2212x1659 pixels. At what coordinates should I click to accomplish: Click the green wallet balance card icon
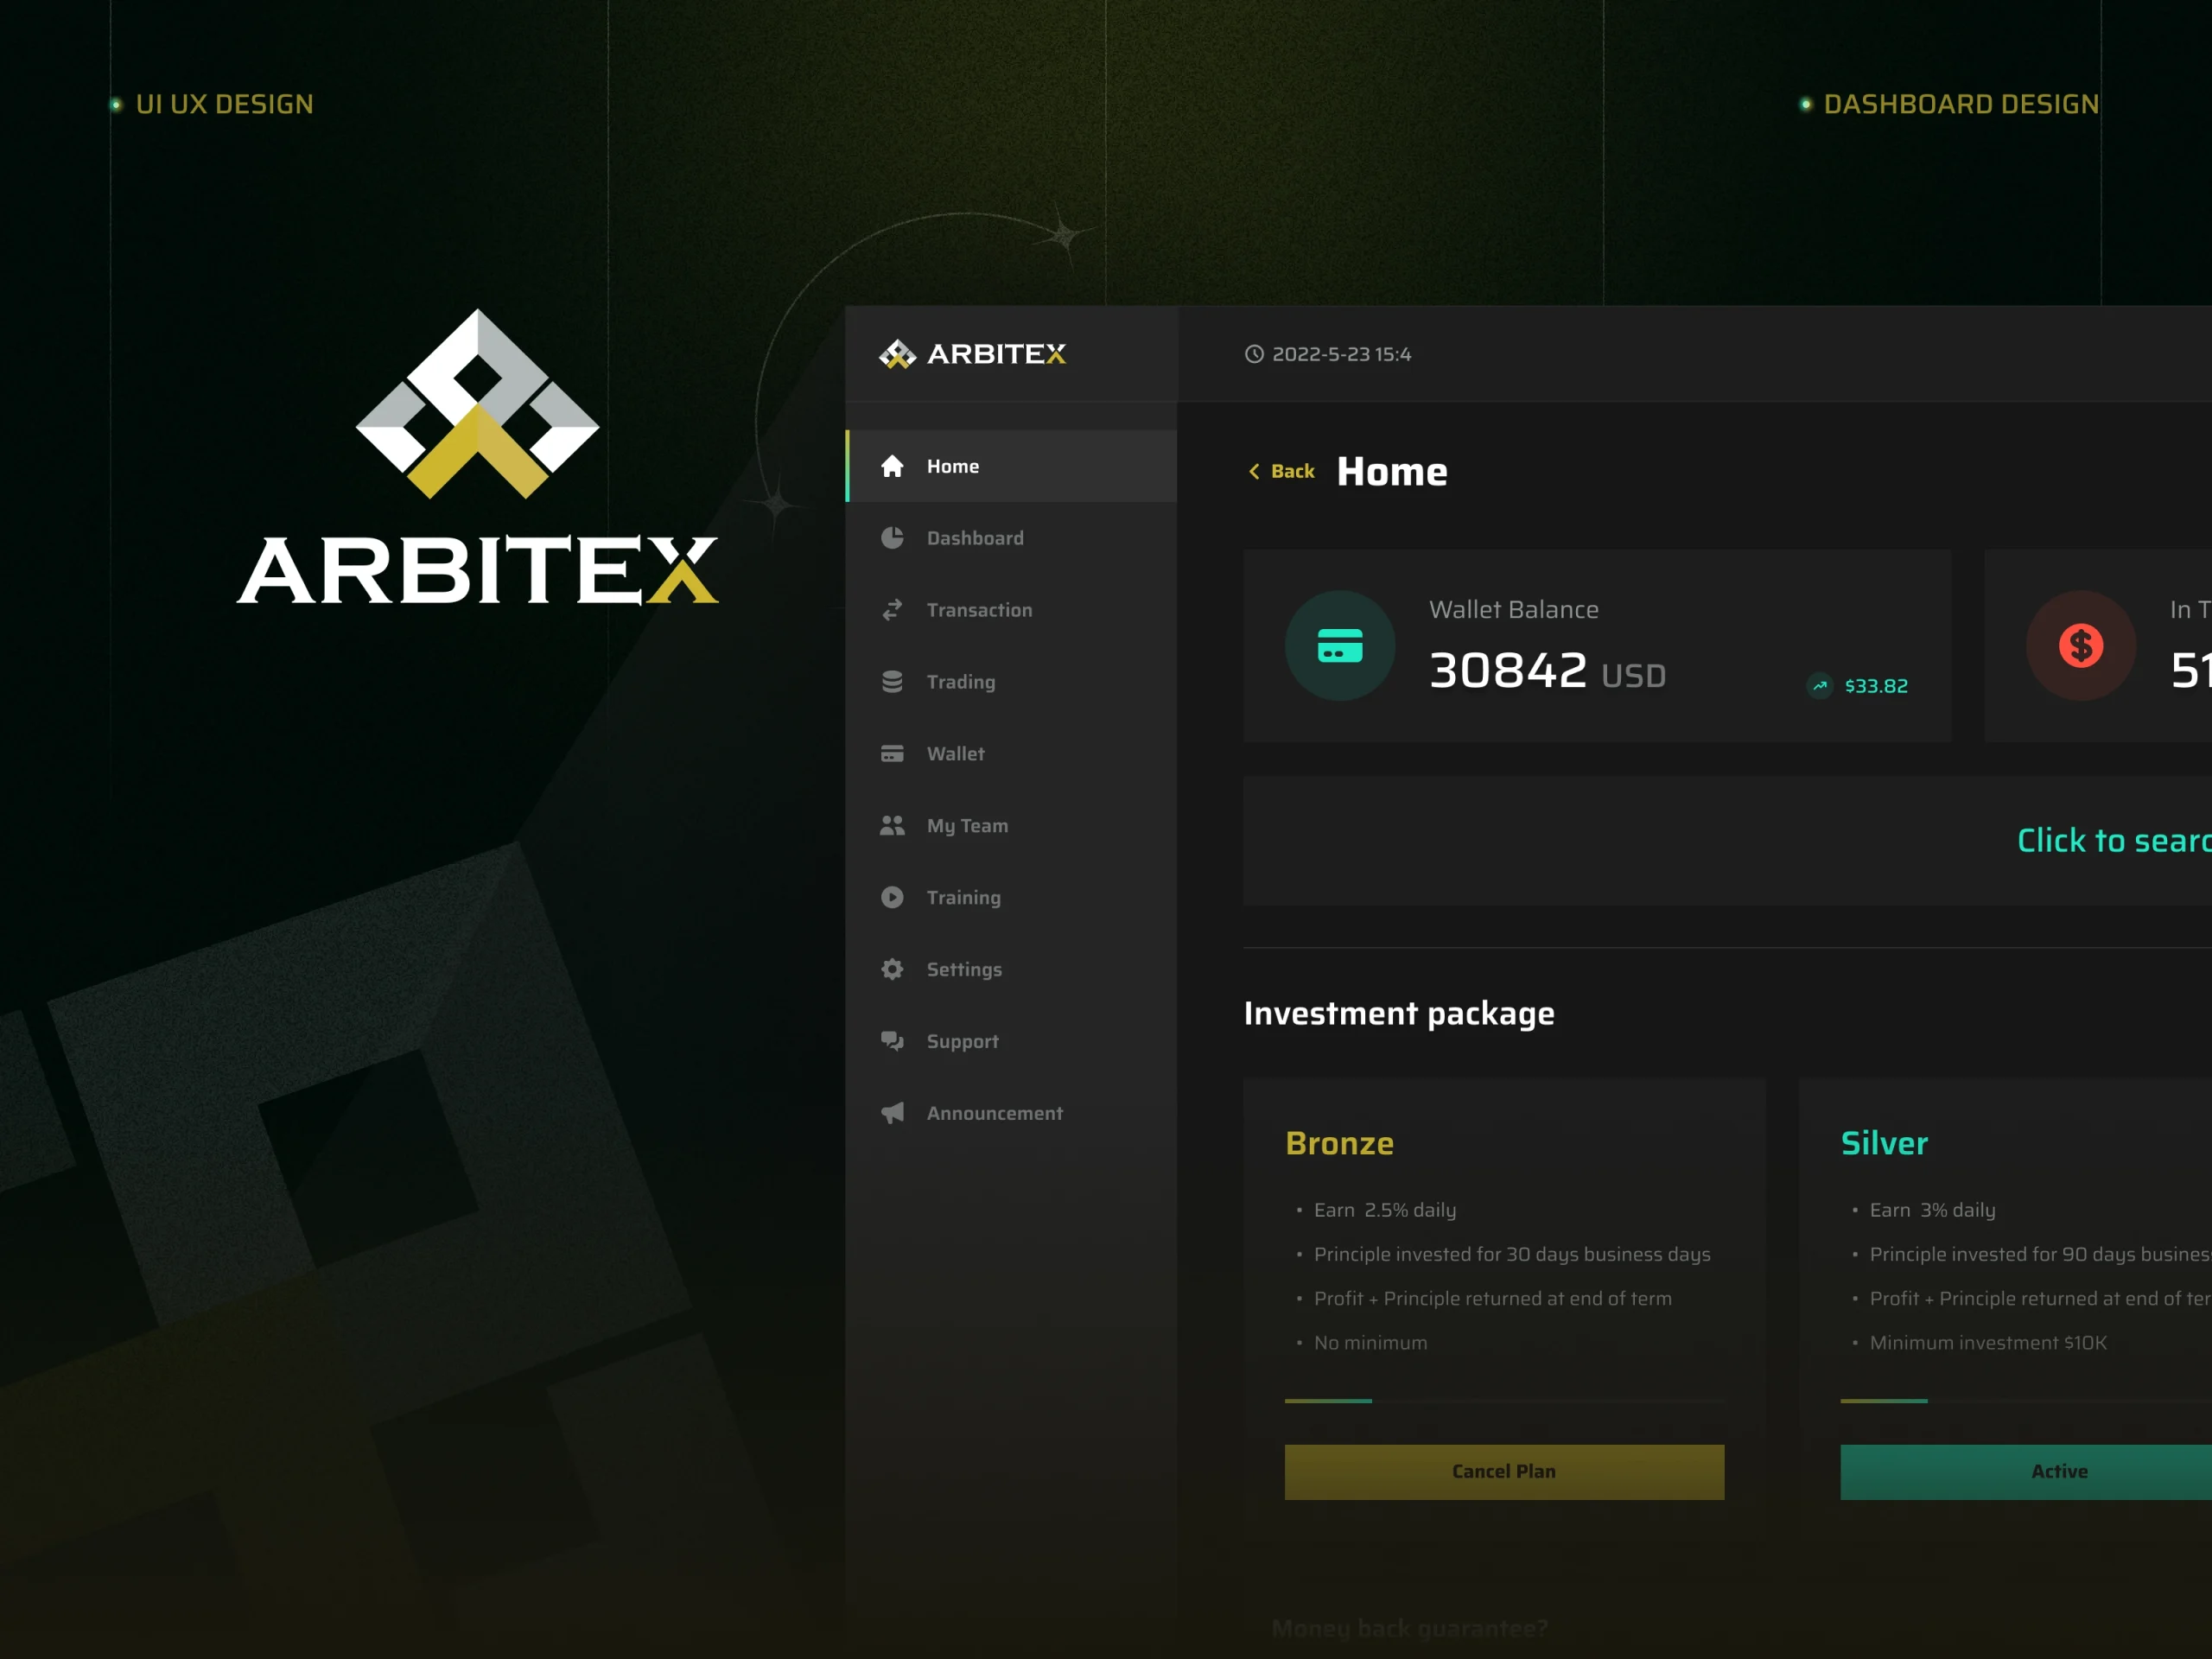point(1340,646)
